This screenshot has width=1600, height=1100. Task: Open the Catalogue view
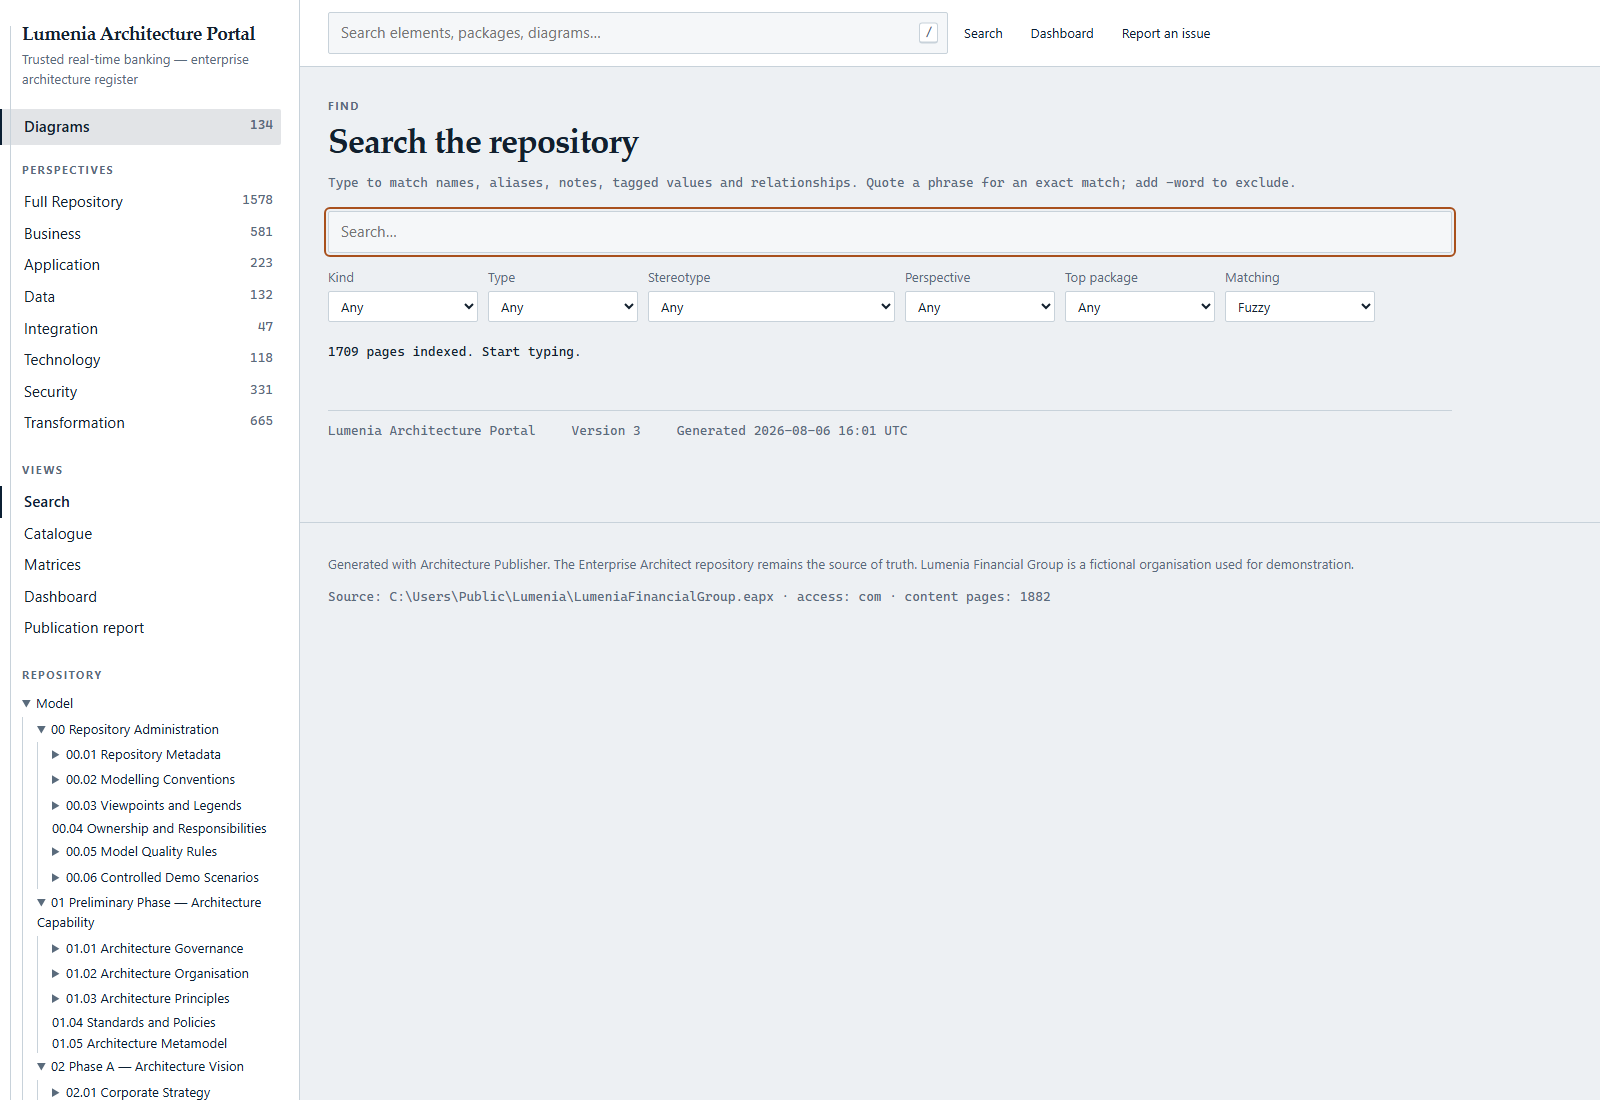[x=58, y=534]
